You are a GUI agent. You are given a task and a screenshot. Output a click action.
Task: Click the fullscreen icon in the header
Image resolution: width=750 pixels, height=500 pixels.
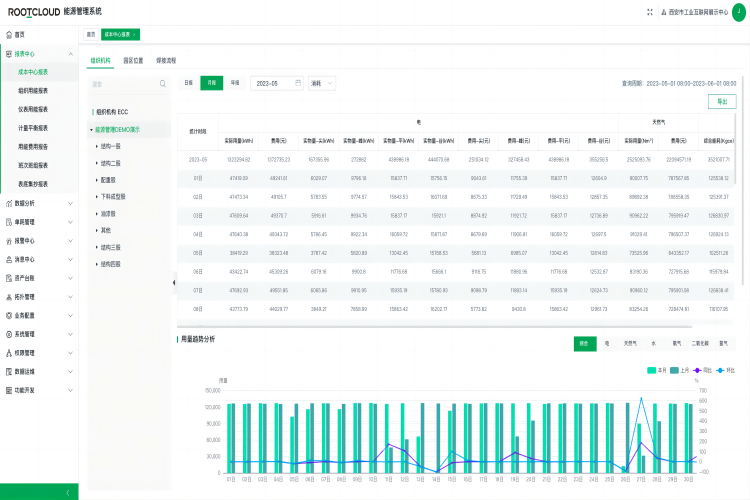pyautogui.click(x=651, y=10)
